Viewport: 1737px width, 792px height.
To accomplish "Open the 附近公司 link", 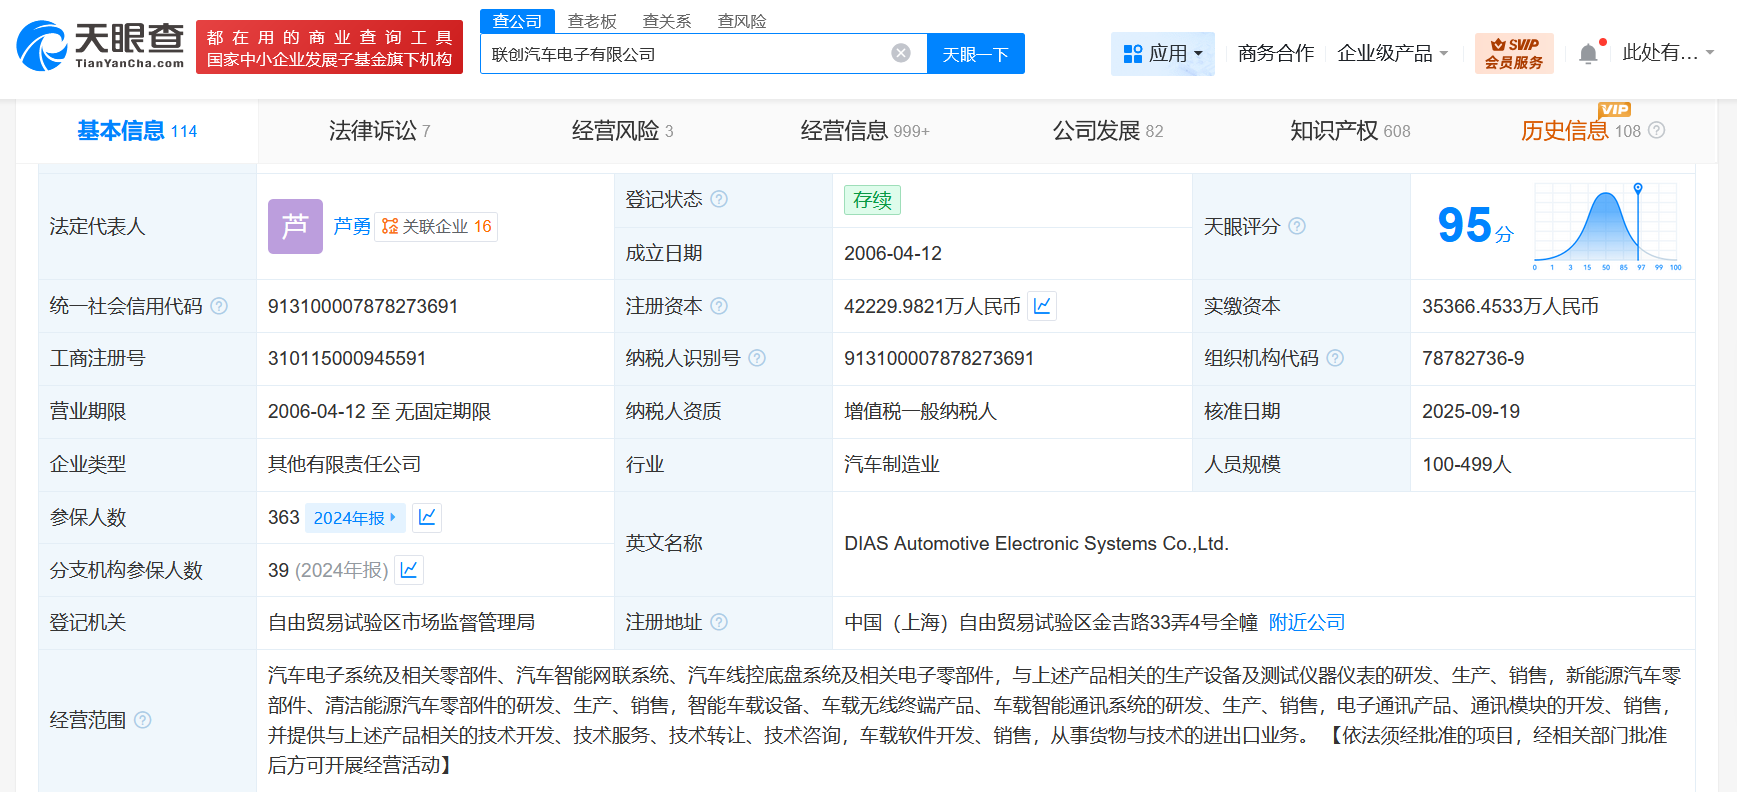I will tap(1306, 622).
